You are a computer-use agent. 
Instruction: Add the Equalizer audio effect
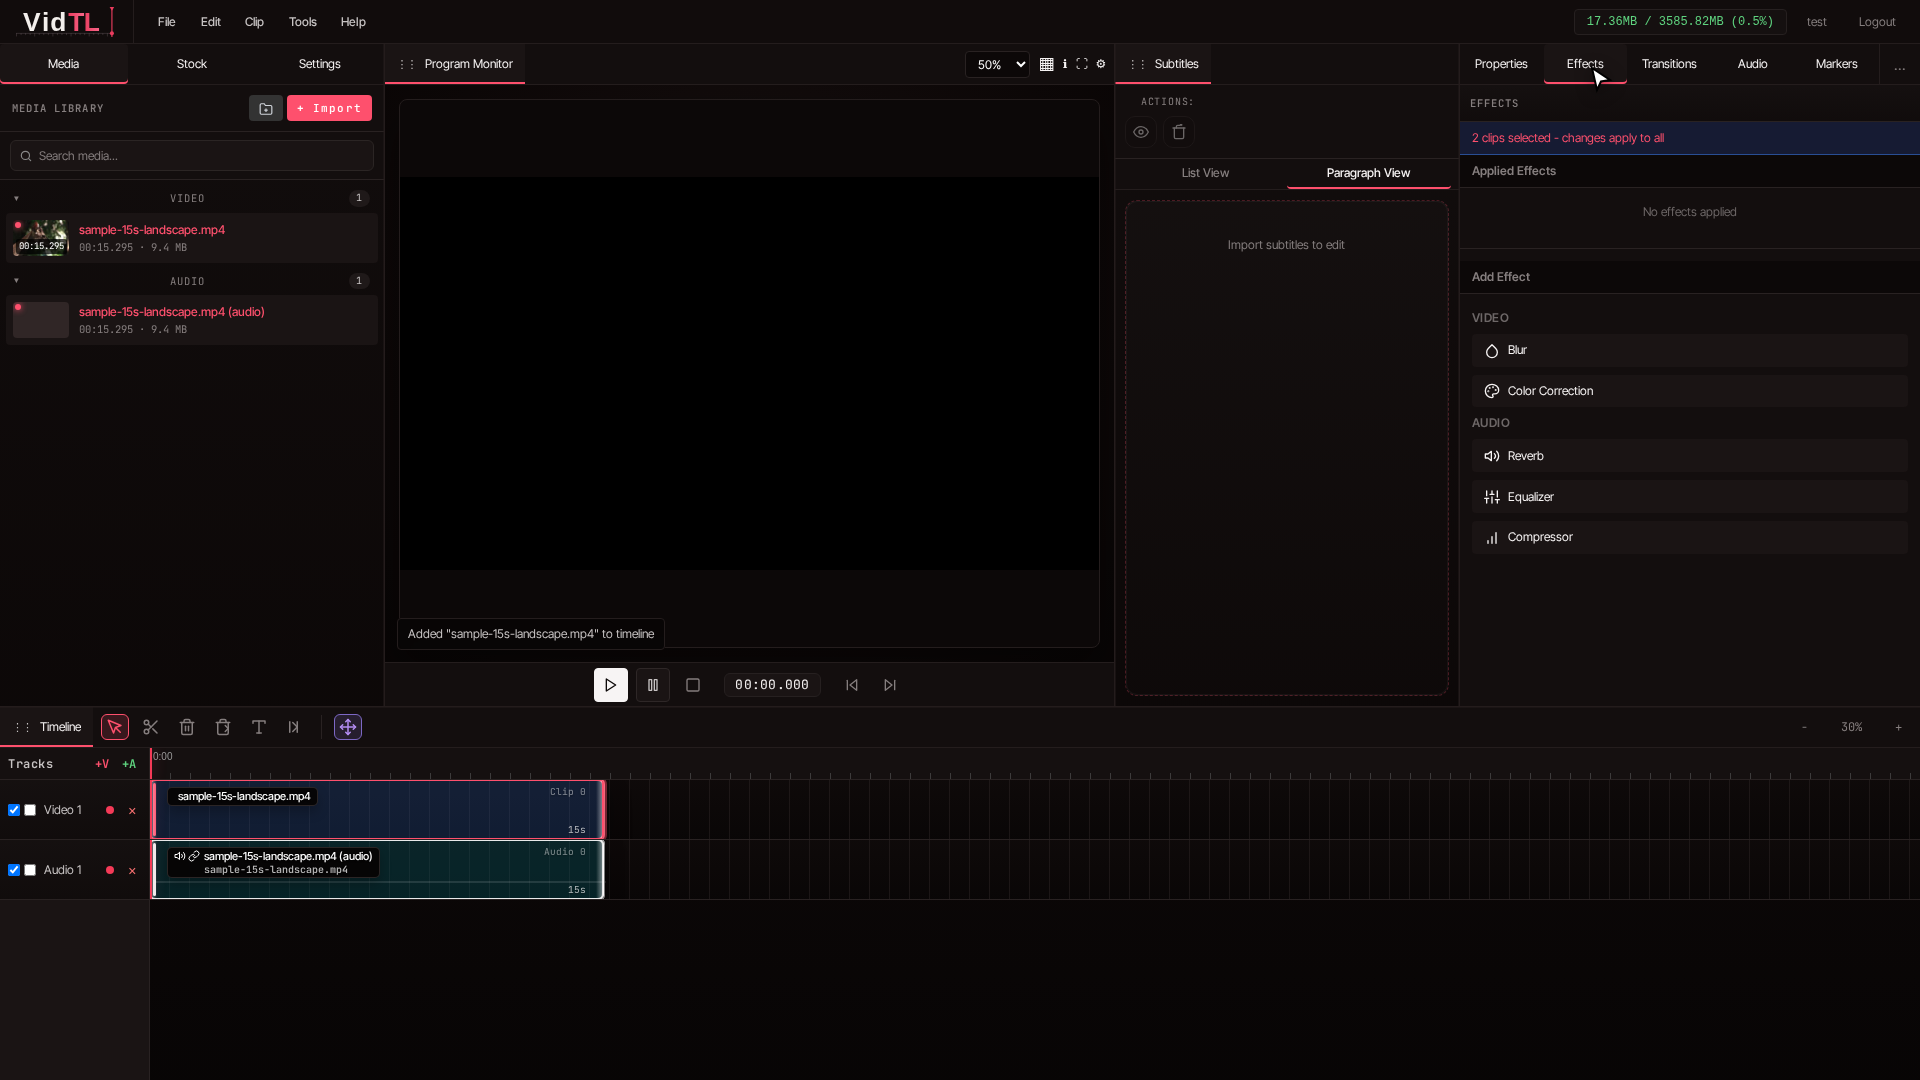(x=1689, y=497)
